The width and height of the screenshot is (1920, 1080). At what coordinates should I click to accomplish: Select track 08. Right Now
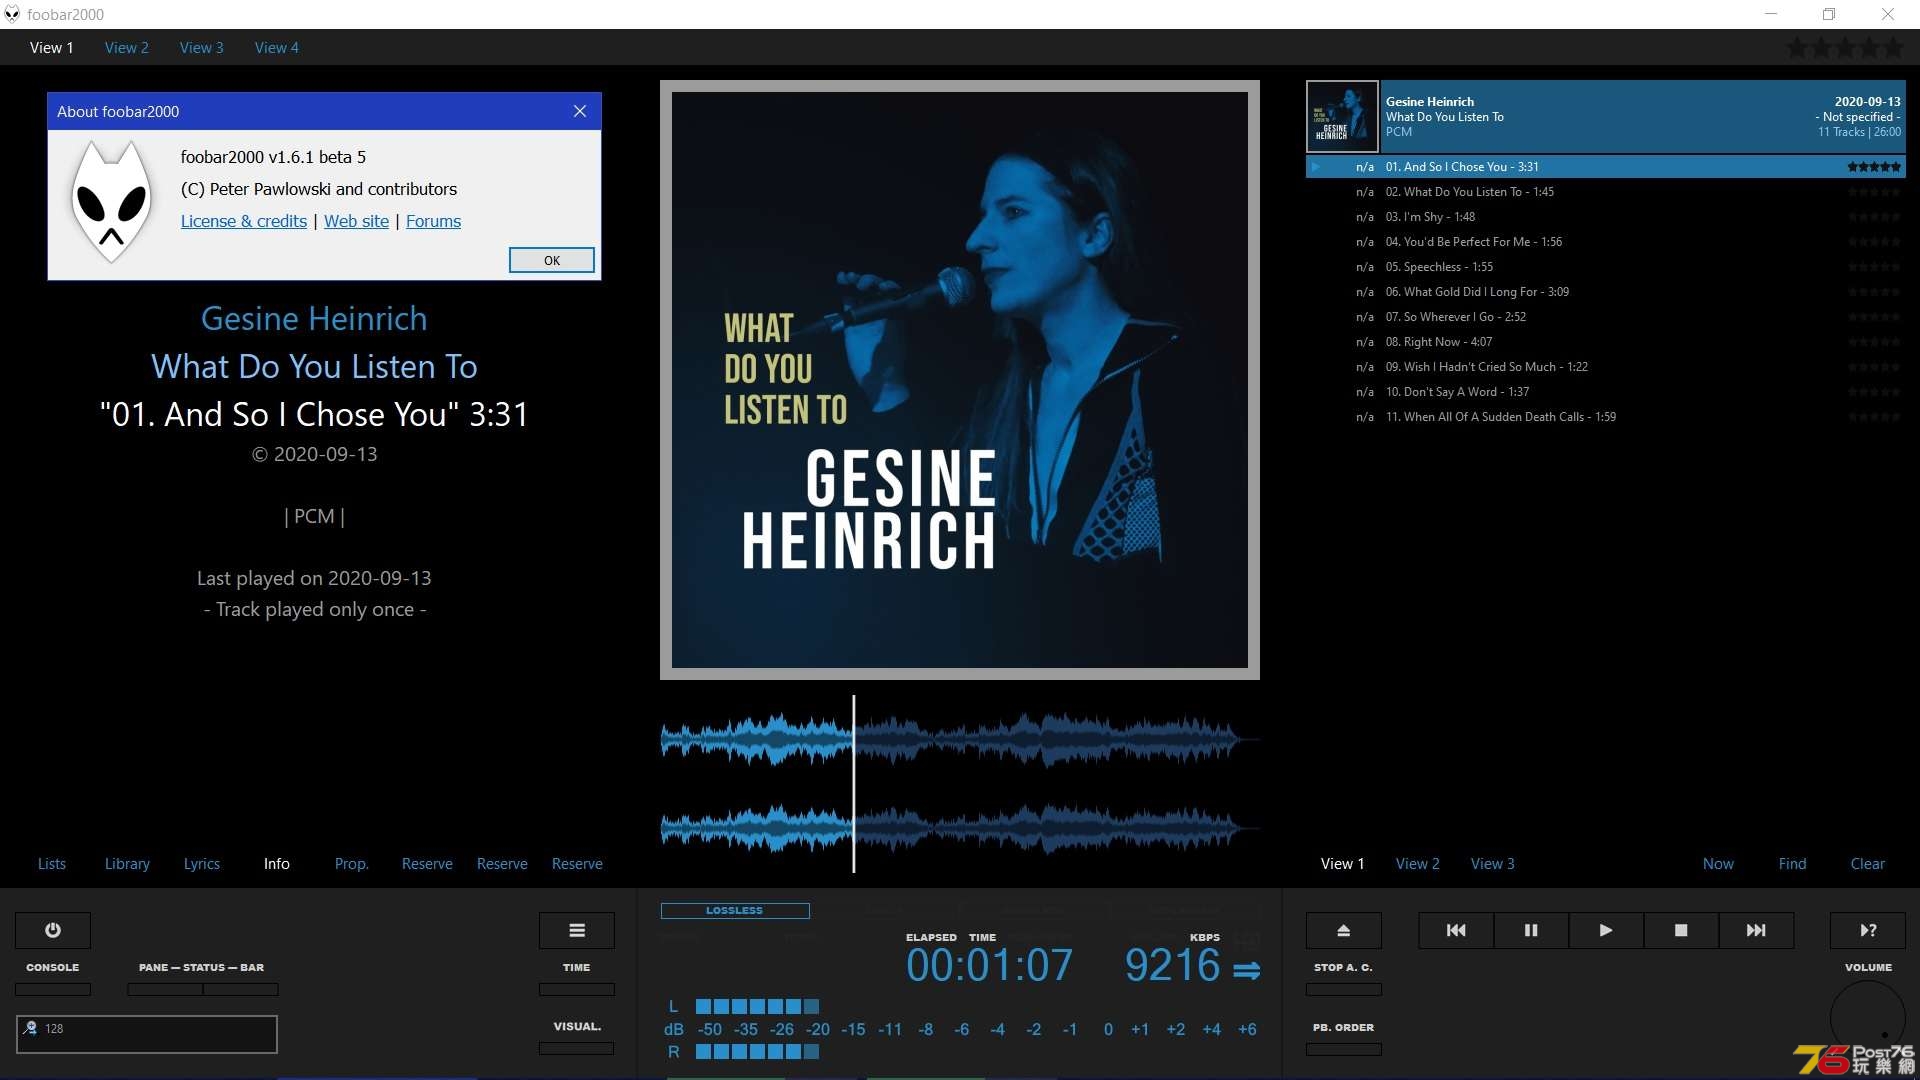pos(1606,342)
